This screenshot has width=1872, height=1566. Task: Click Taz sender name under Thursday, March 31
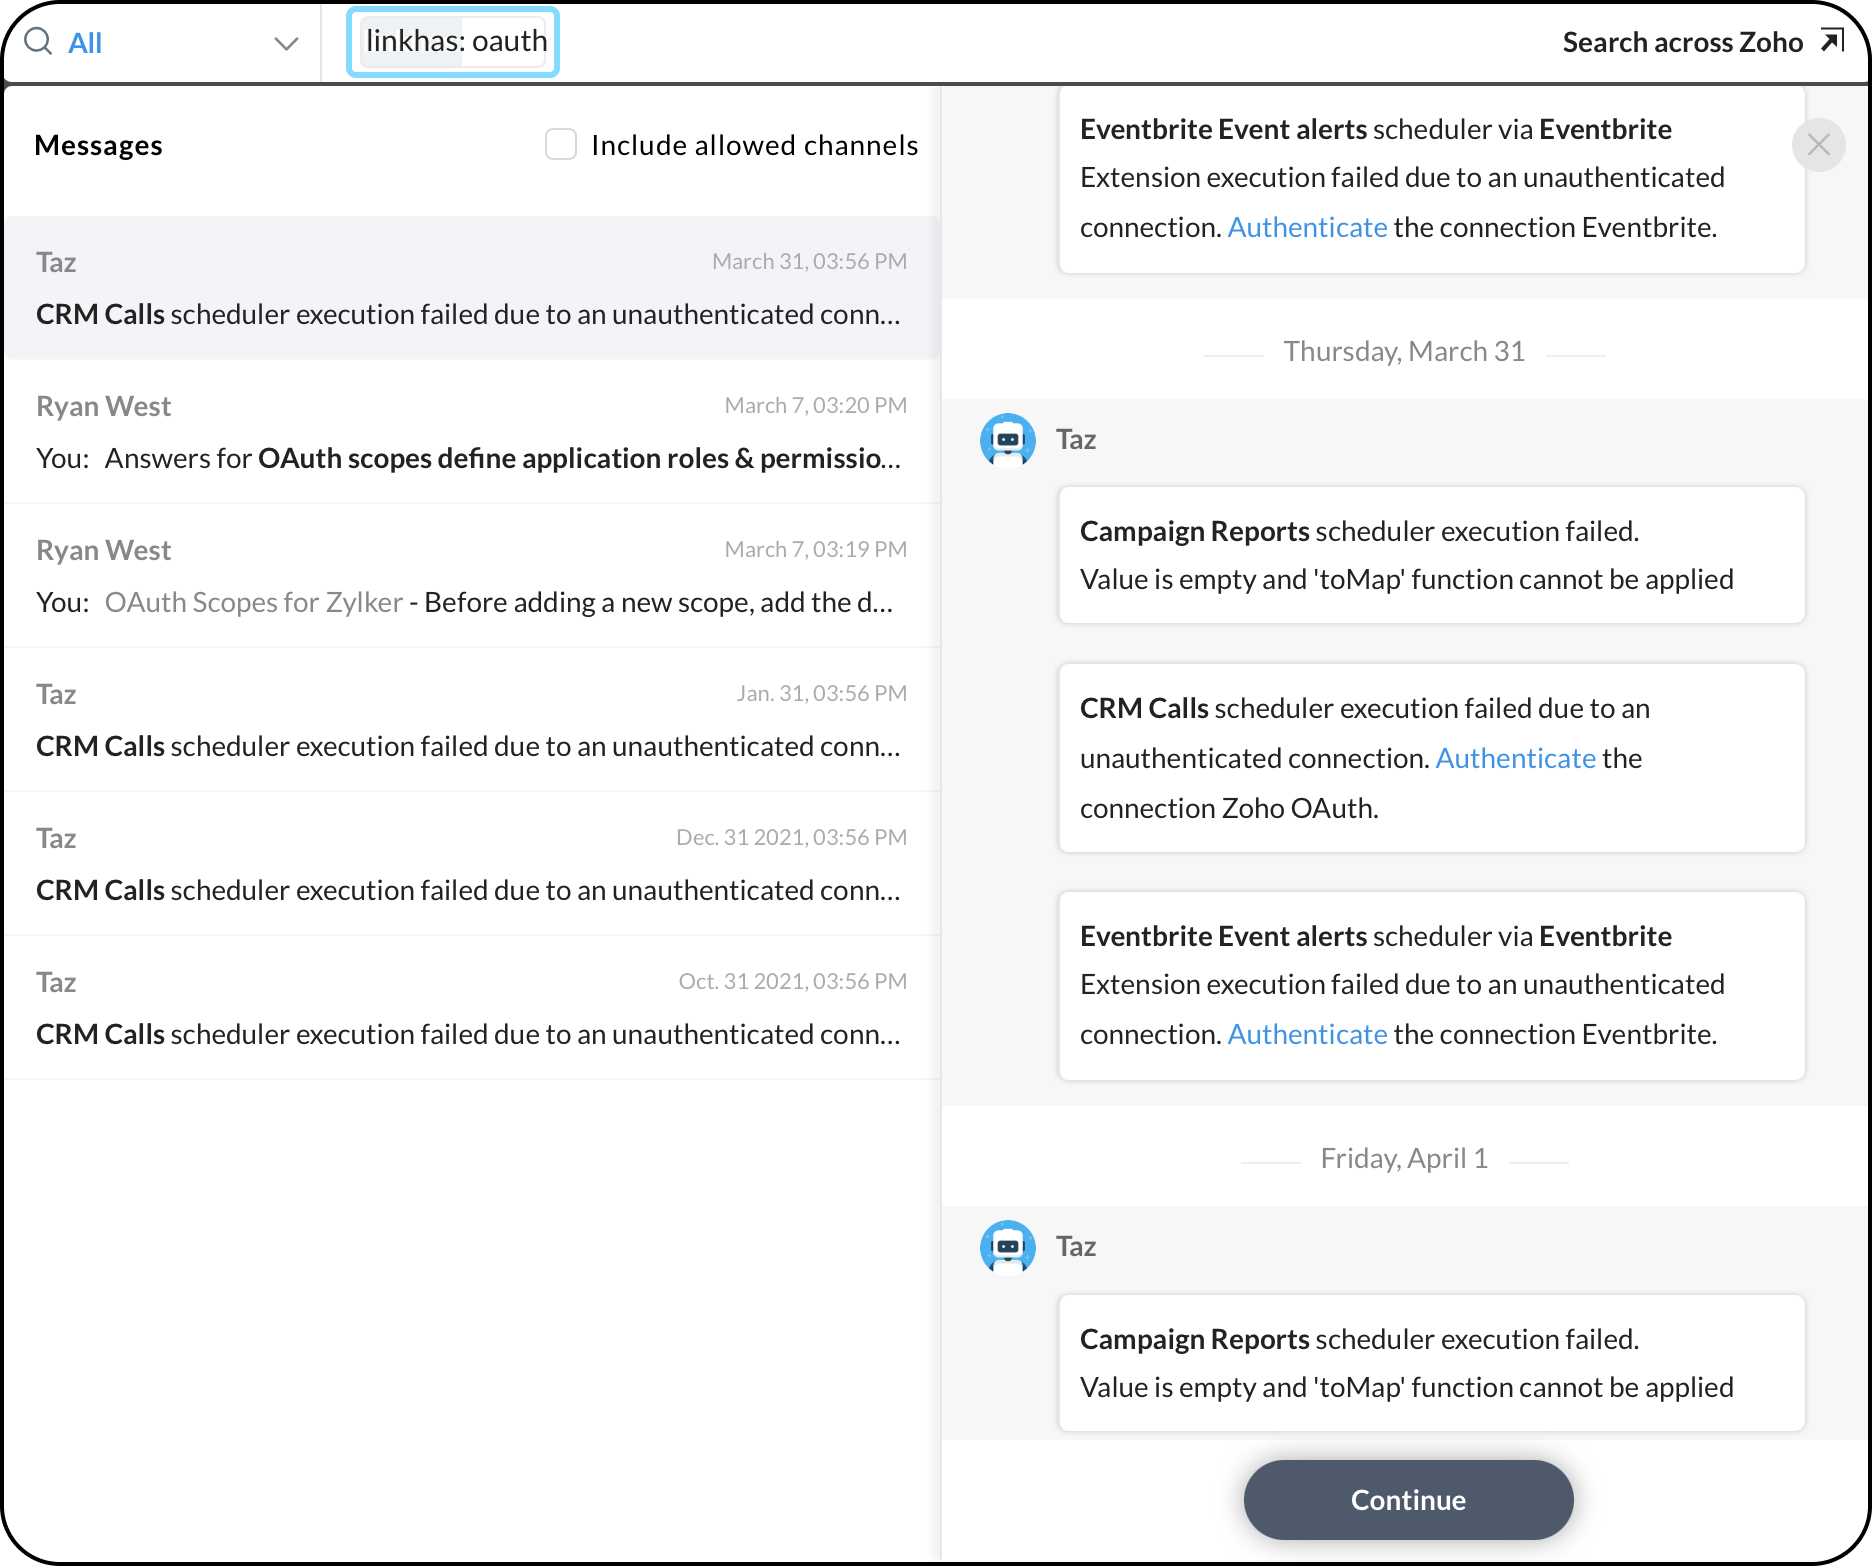click(x=1076, y=440)
